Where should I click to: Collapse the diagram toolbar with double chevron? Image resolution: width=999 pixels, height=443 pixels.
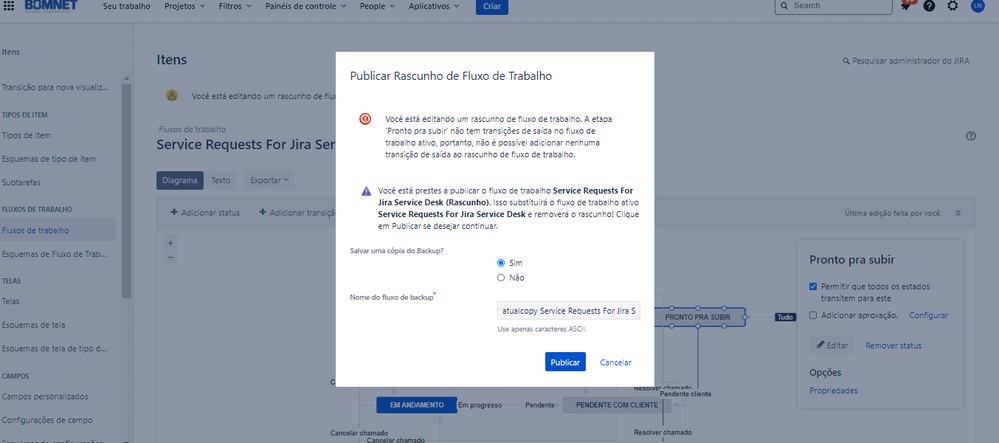coord(958,213)
